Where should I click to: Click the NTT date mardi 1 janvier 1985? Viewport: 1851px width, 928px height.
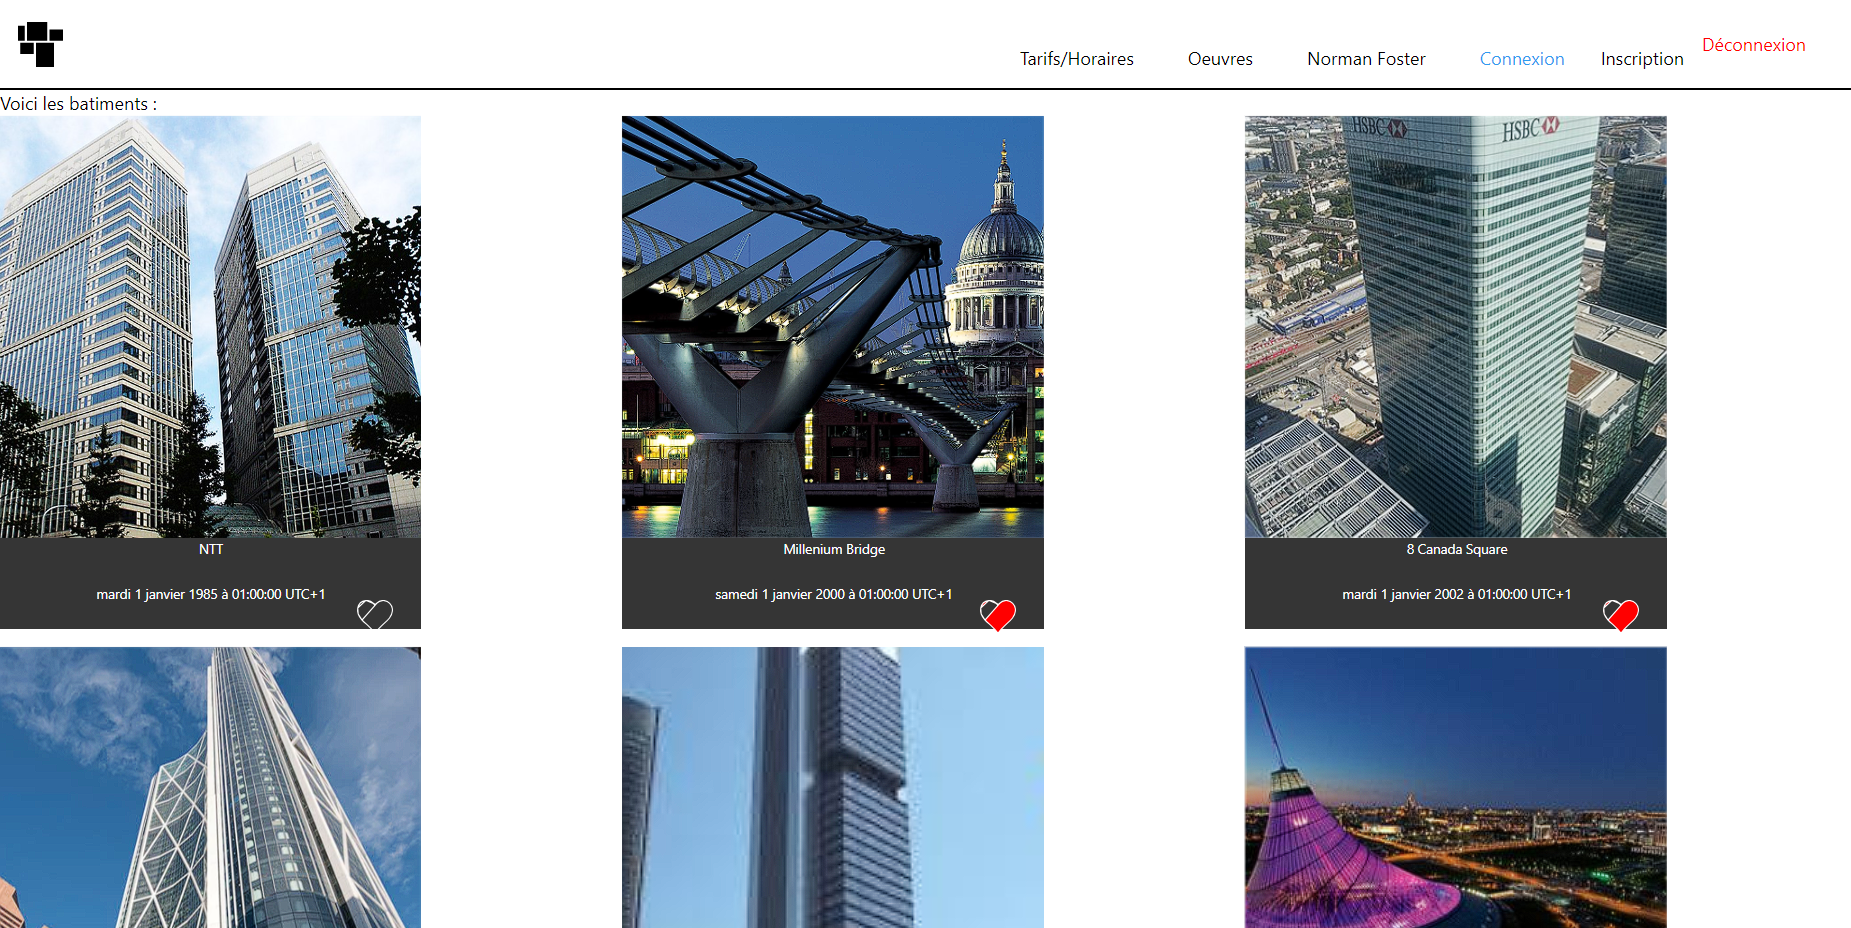click(x=210, y=594)
